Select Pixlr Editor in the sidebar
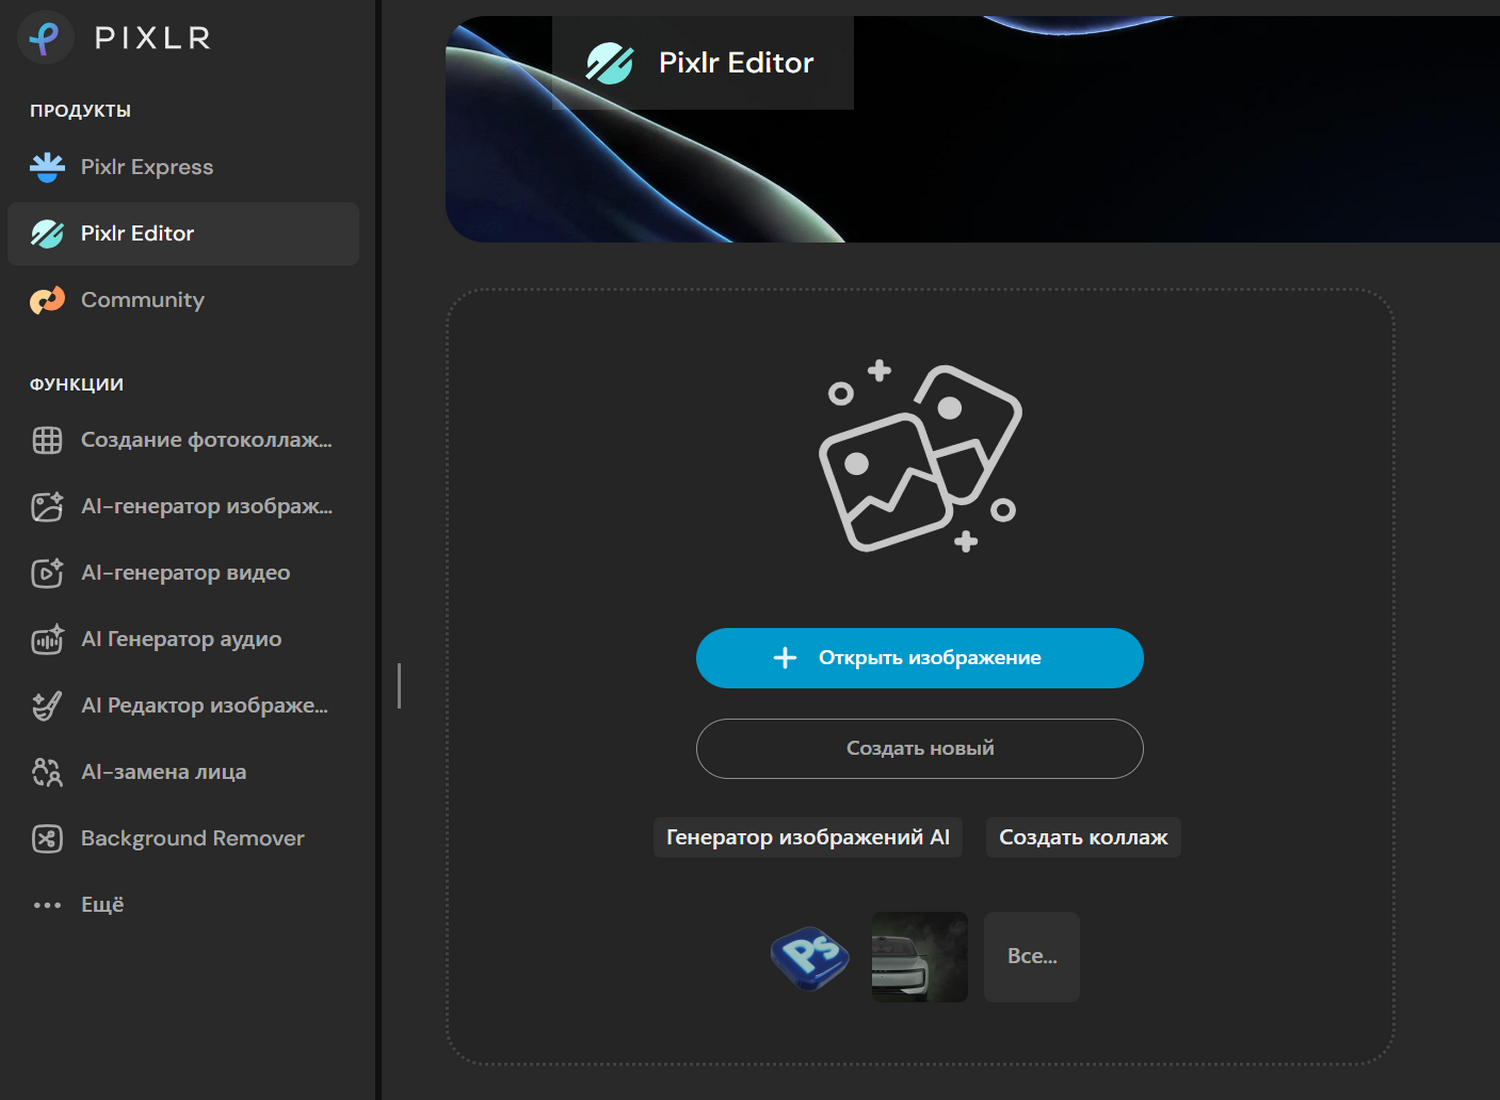Viewport: 1500px width, 1100px height. point(183,234)
